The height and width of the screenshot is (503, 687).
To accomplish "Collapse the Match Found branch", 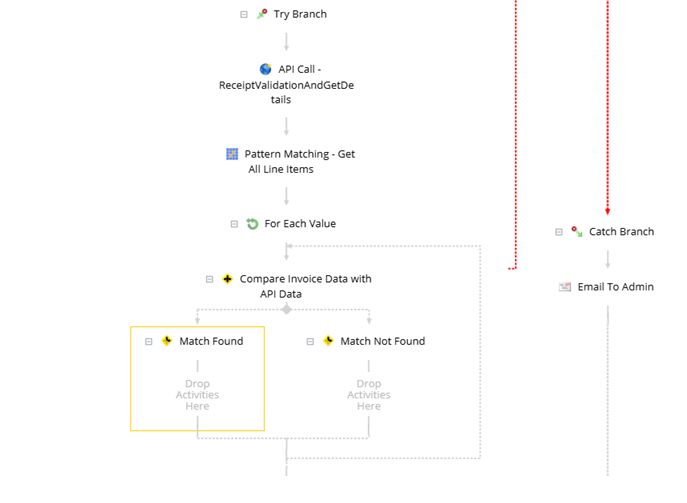I will pos(149,341).
